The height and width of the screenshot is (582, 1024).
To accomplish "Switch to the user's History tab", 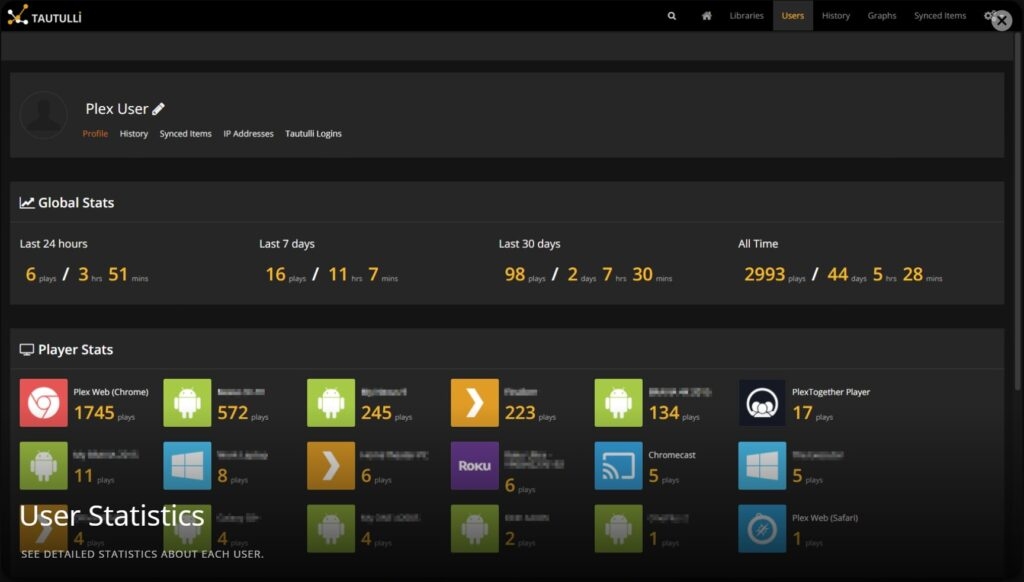I will (134, 133).
